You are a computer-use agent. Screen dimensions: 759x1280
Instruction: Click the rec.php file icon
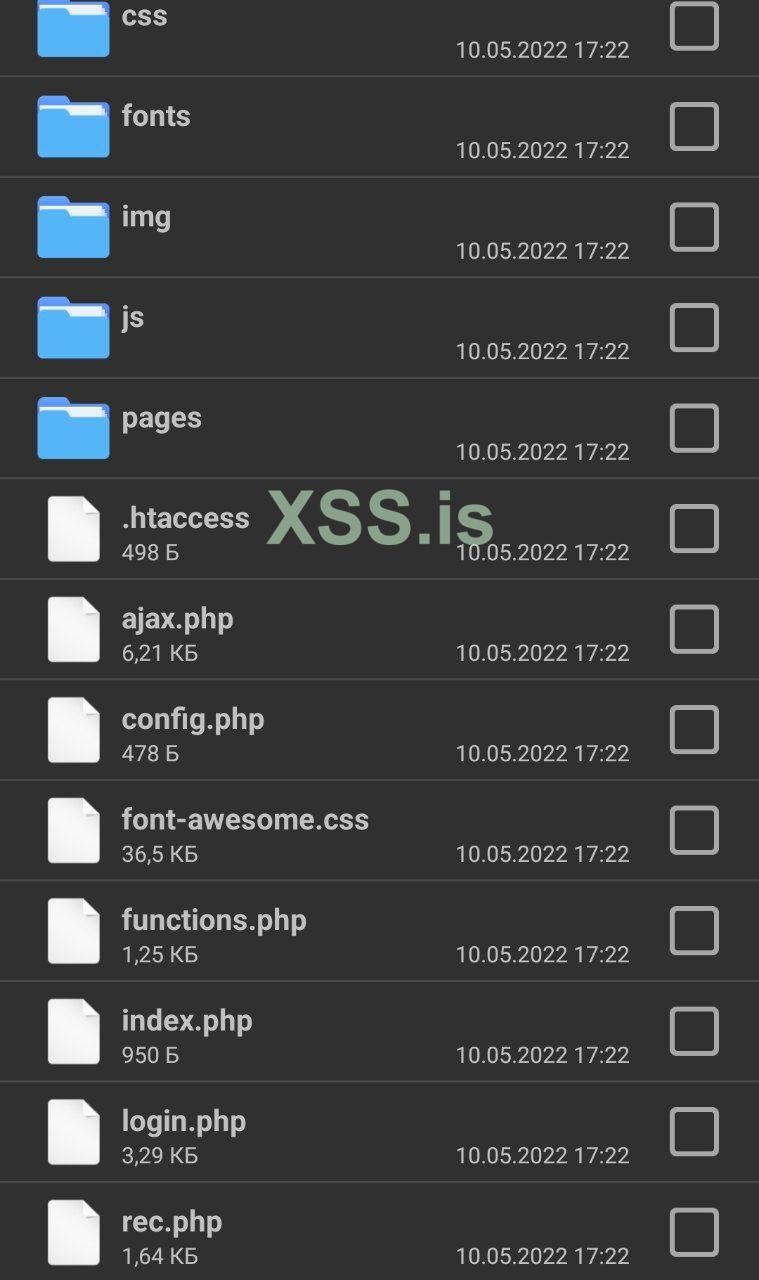[74, 1232]
